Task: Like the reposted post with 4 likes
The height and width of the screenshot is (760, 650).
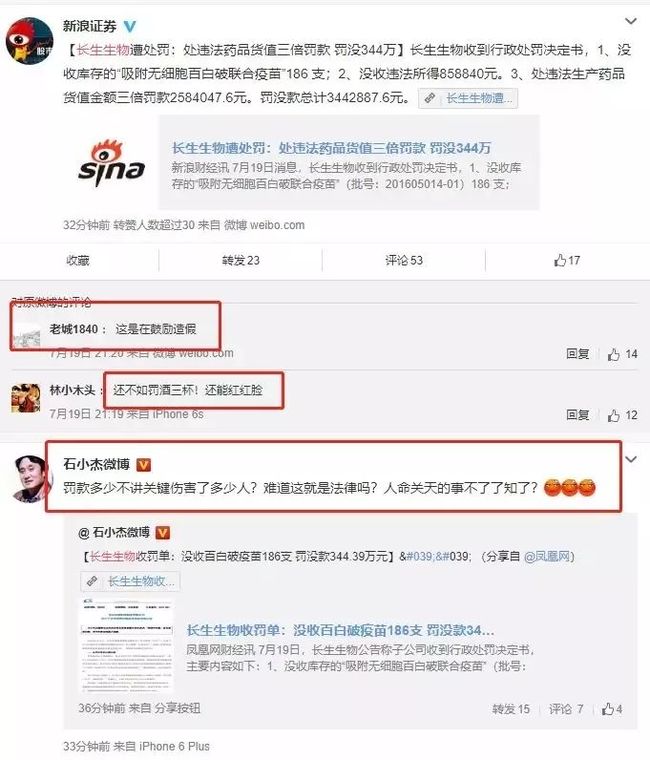Action: (612, 709)
